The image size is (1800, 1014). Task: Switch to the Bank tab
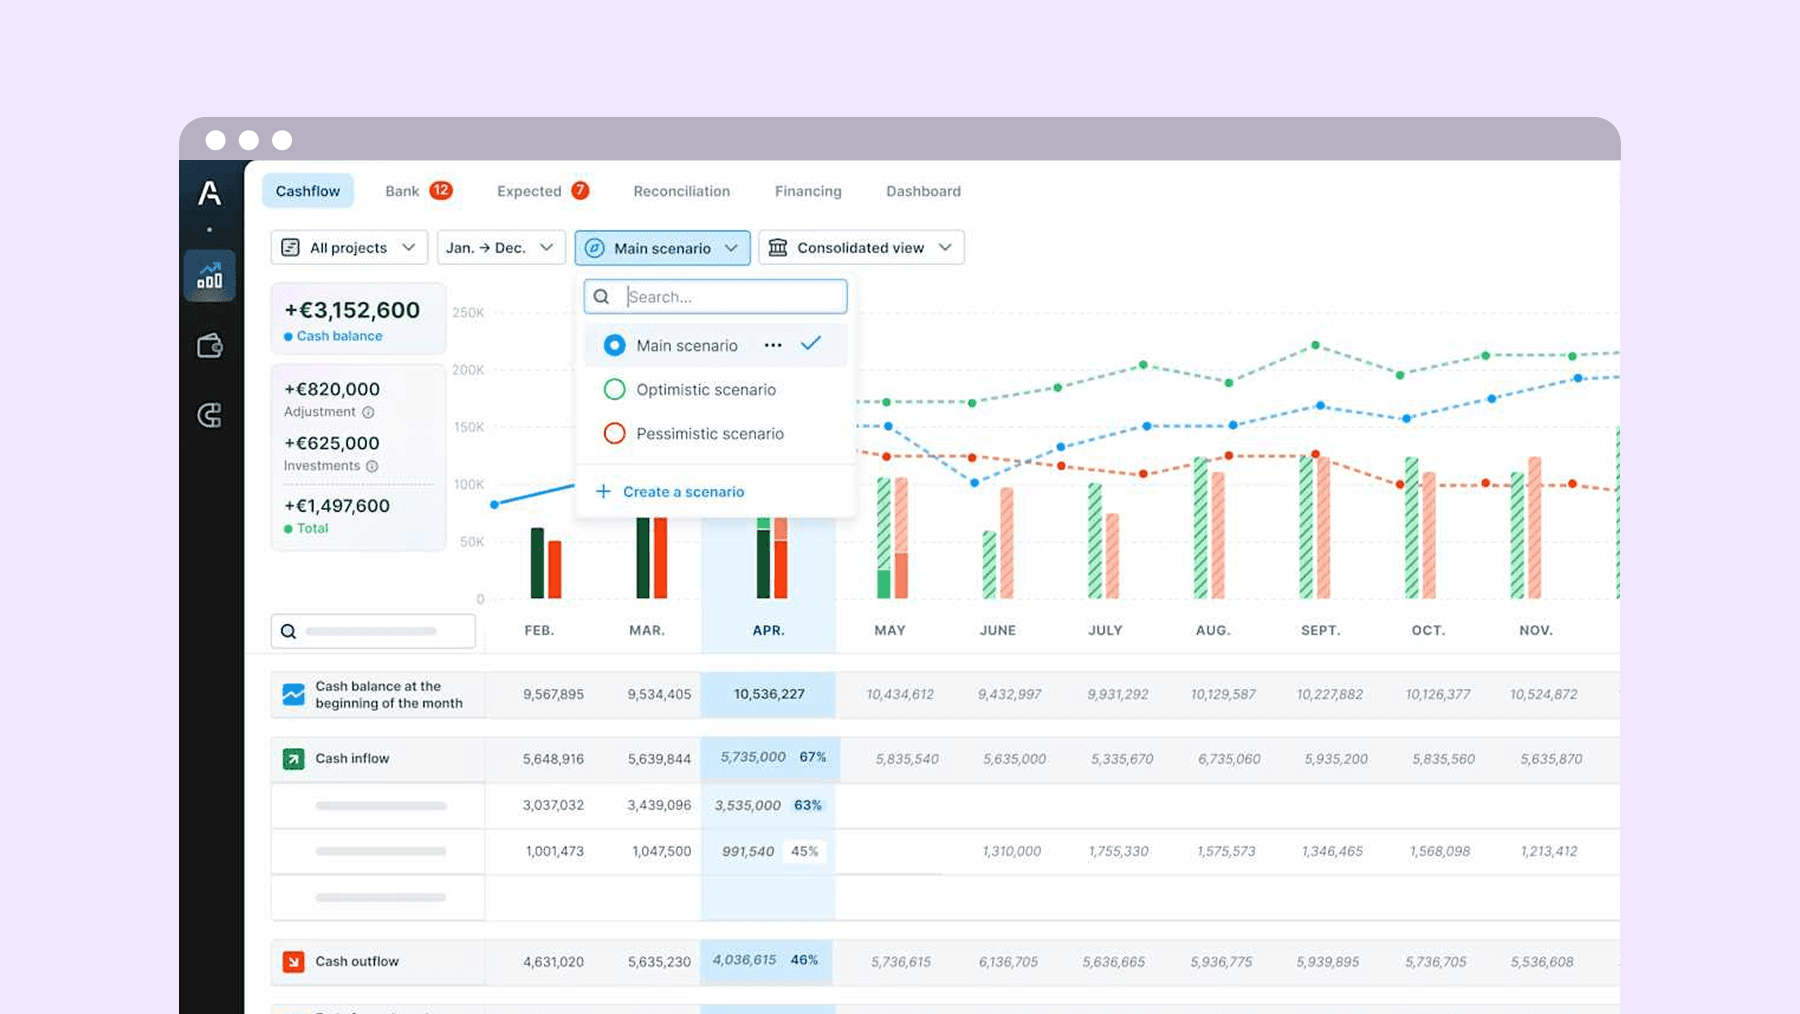(x=402, y=191)
